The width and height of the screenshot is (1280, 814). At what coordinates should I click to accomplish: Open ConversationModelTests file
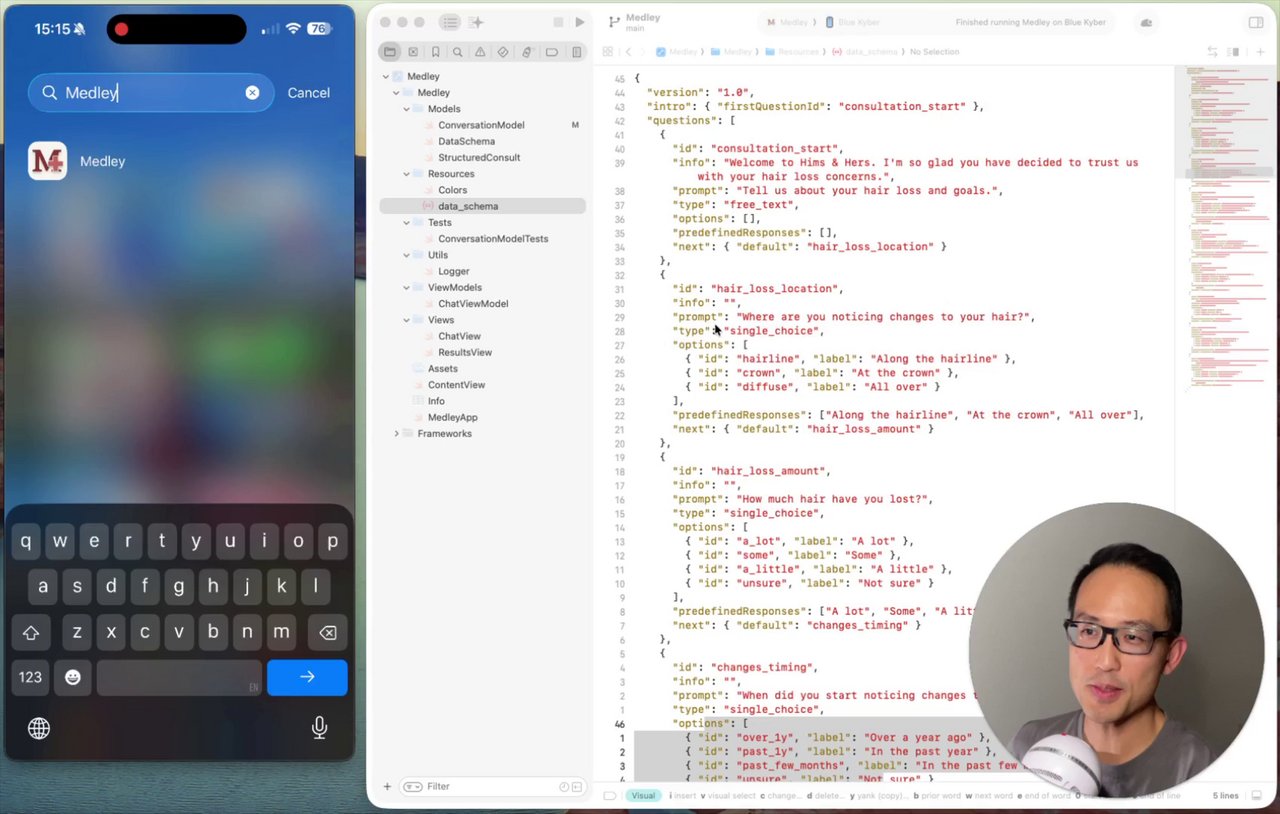493,239
